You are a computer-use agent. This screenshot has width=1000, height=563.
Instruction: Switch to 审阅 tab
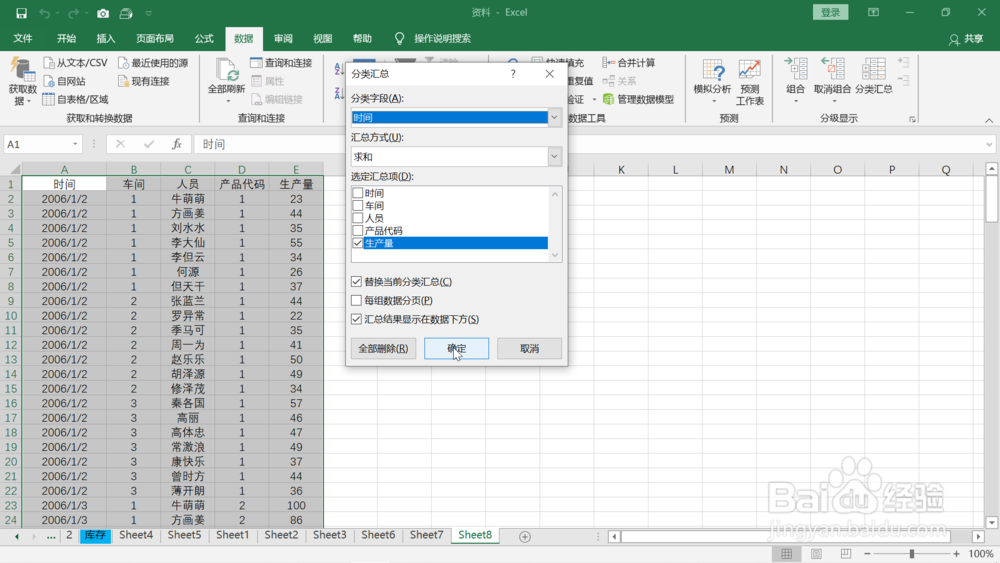coord(283,38)
